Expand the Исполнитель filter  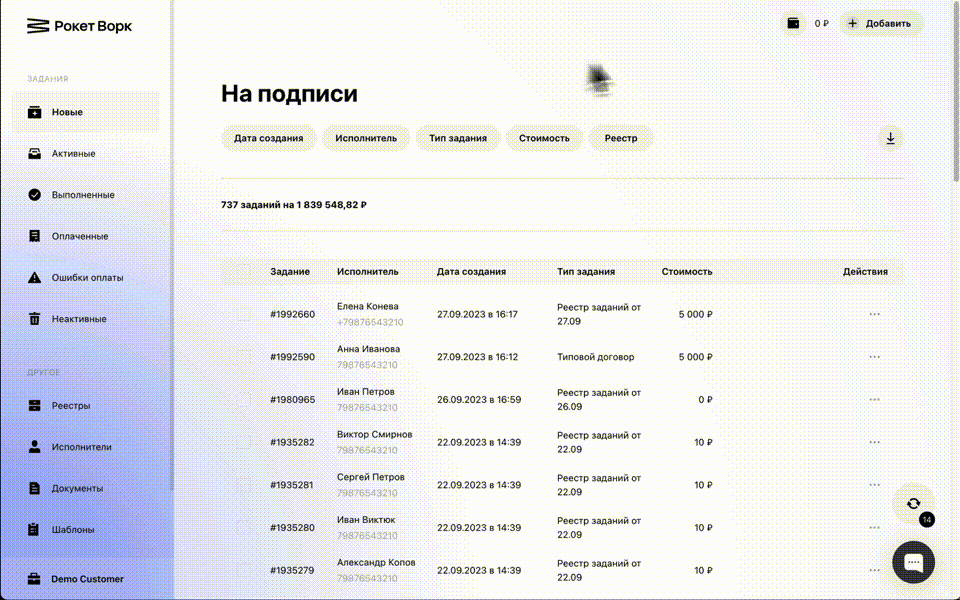pyautogui.click(x=366, y=138)
